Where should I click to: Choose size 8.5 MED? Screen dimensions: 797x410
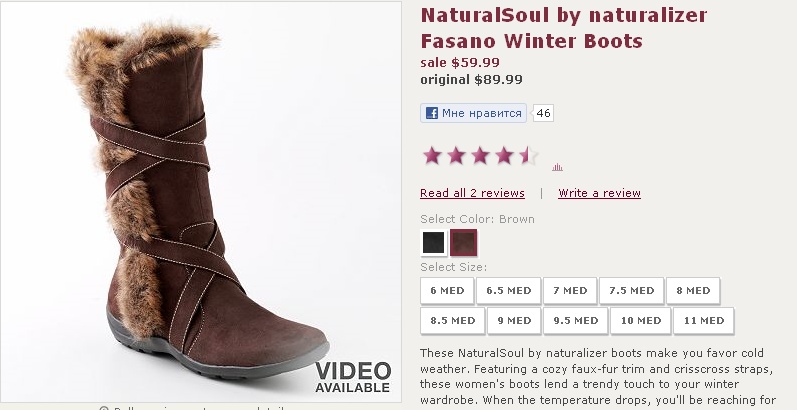[x=452, y=321]
